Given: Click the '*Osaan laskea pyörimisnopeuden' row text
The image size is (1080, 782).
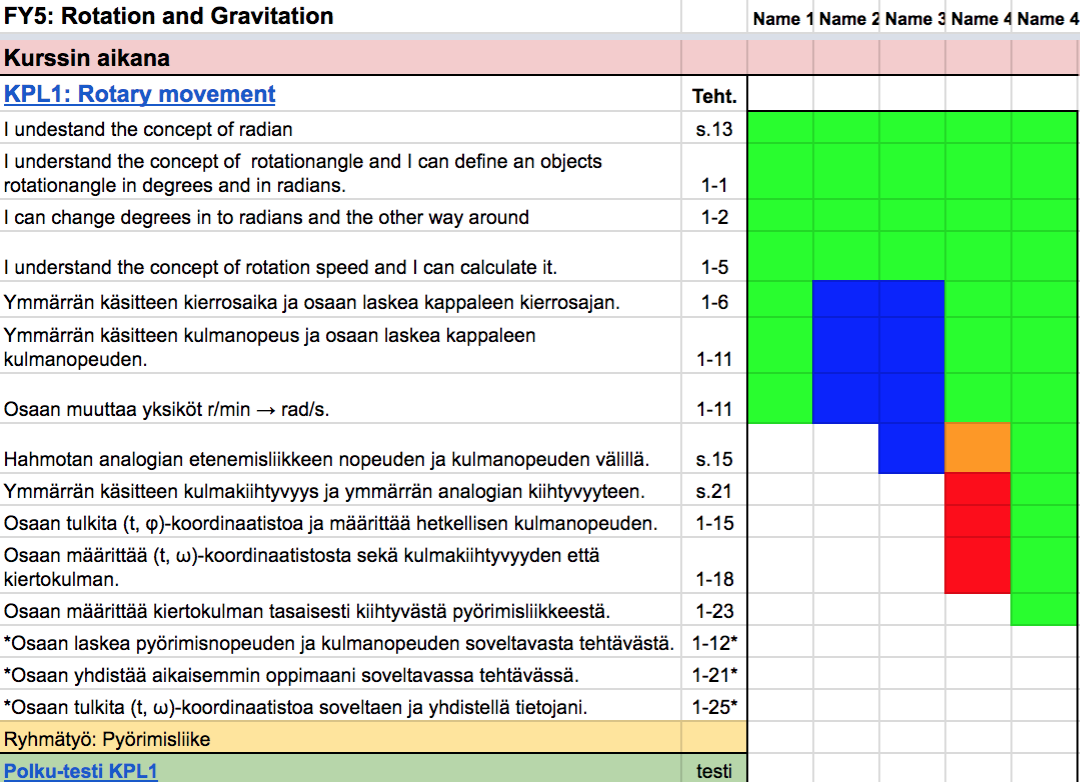Looking at the screenshot, I should [339, 643].
